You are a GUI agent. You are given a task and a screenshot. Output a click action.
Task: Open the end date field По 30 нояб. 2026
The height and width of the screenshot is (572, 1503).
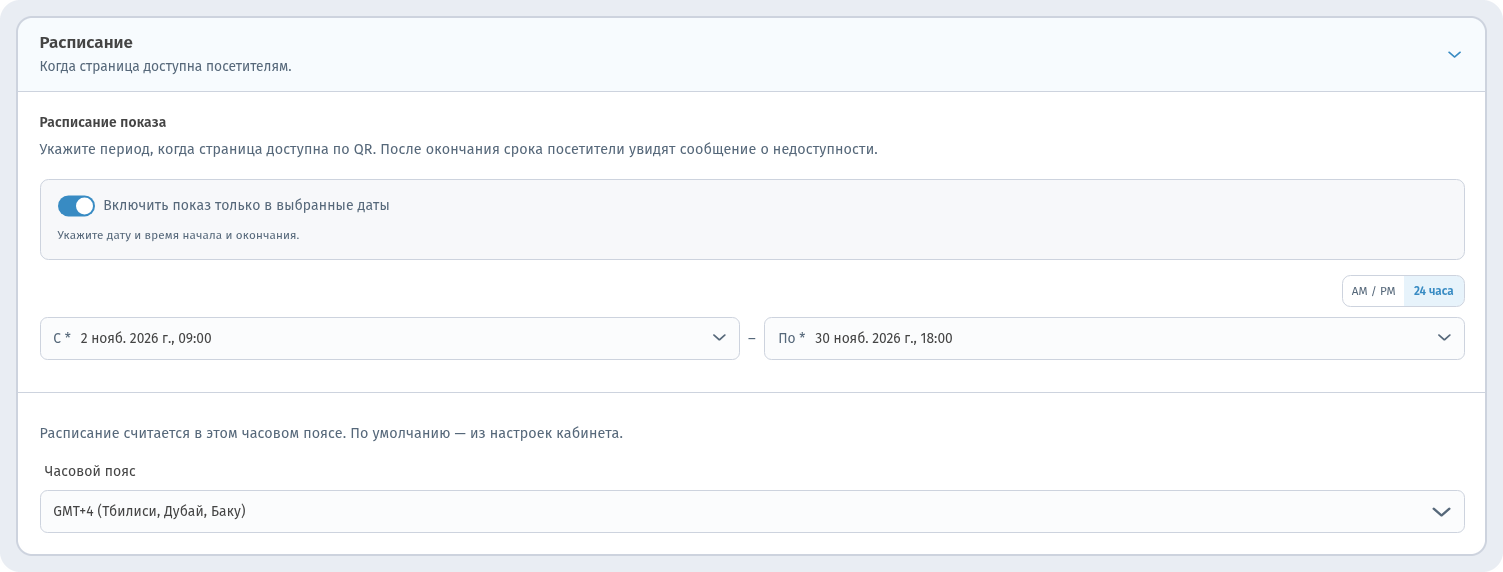pos(1114,339)
